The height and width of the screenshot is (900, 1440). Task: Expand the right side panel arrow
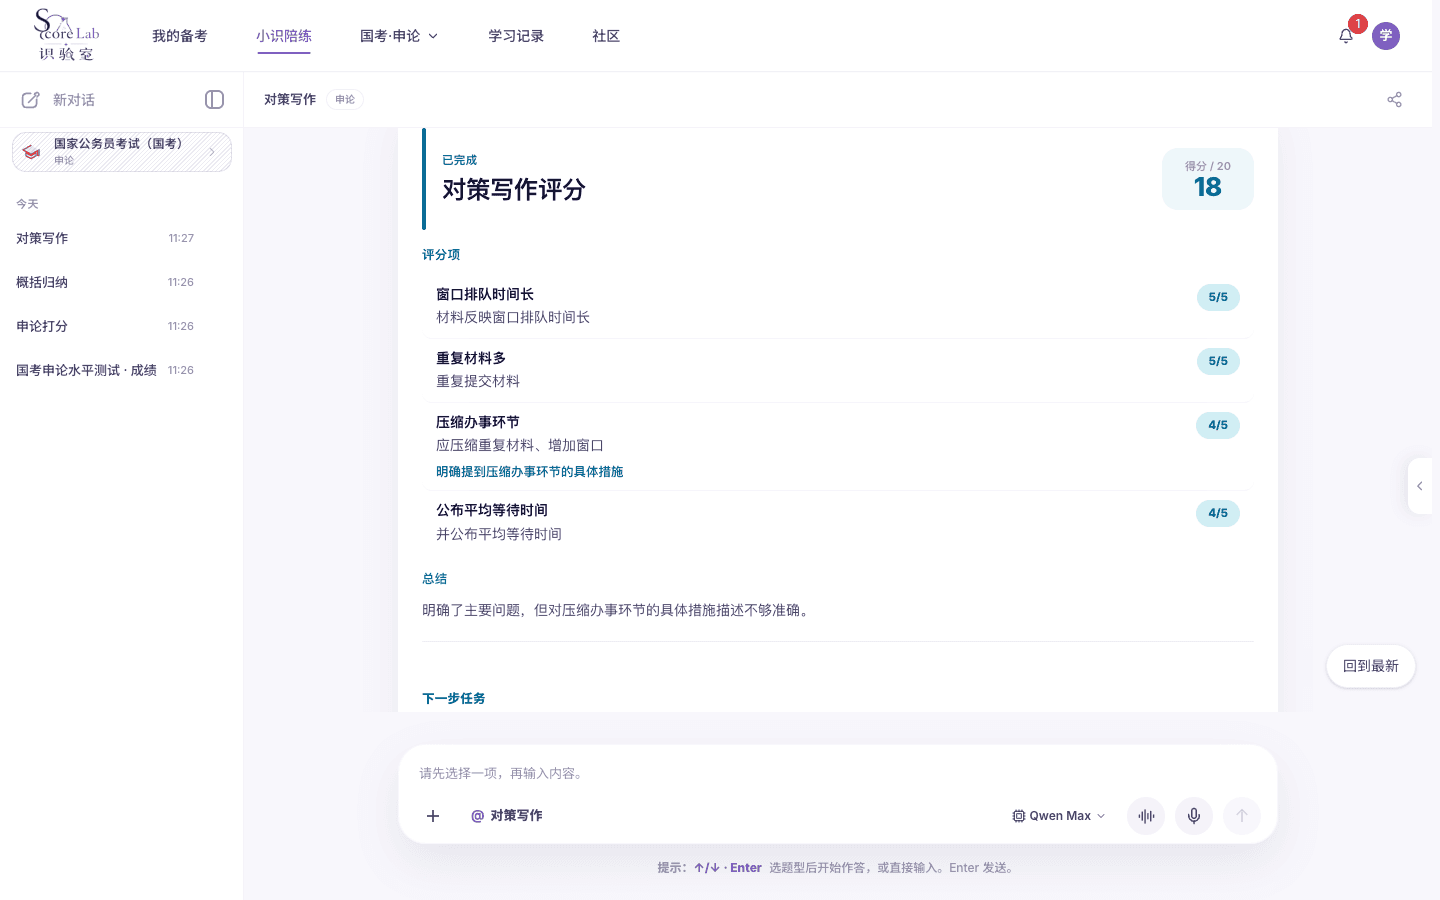coord(1420,486)
